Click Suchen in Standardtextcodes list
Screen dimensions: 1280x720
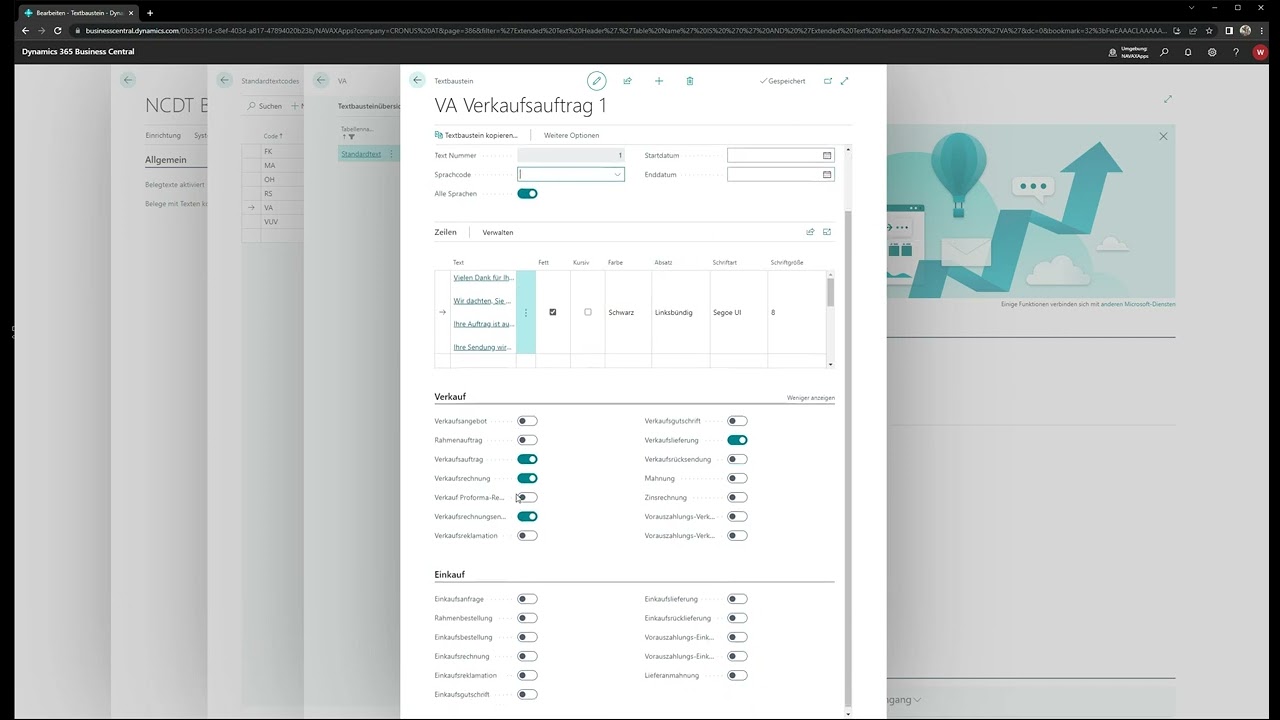(x=265, y=106)
